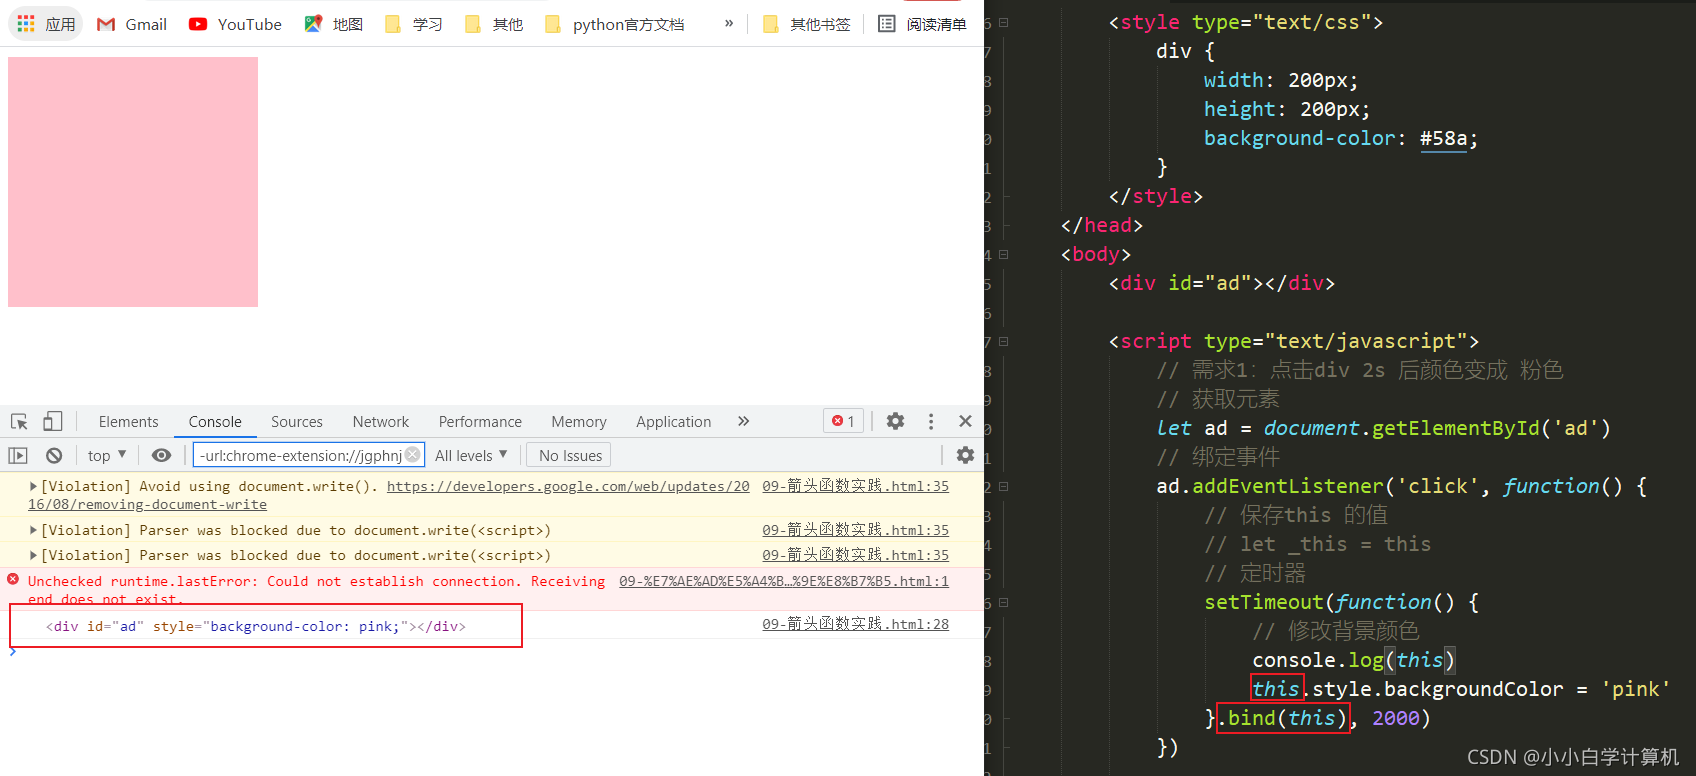
Task: Expand the document.write() violation message
Action: click(x=33, y=486)
